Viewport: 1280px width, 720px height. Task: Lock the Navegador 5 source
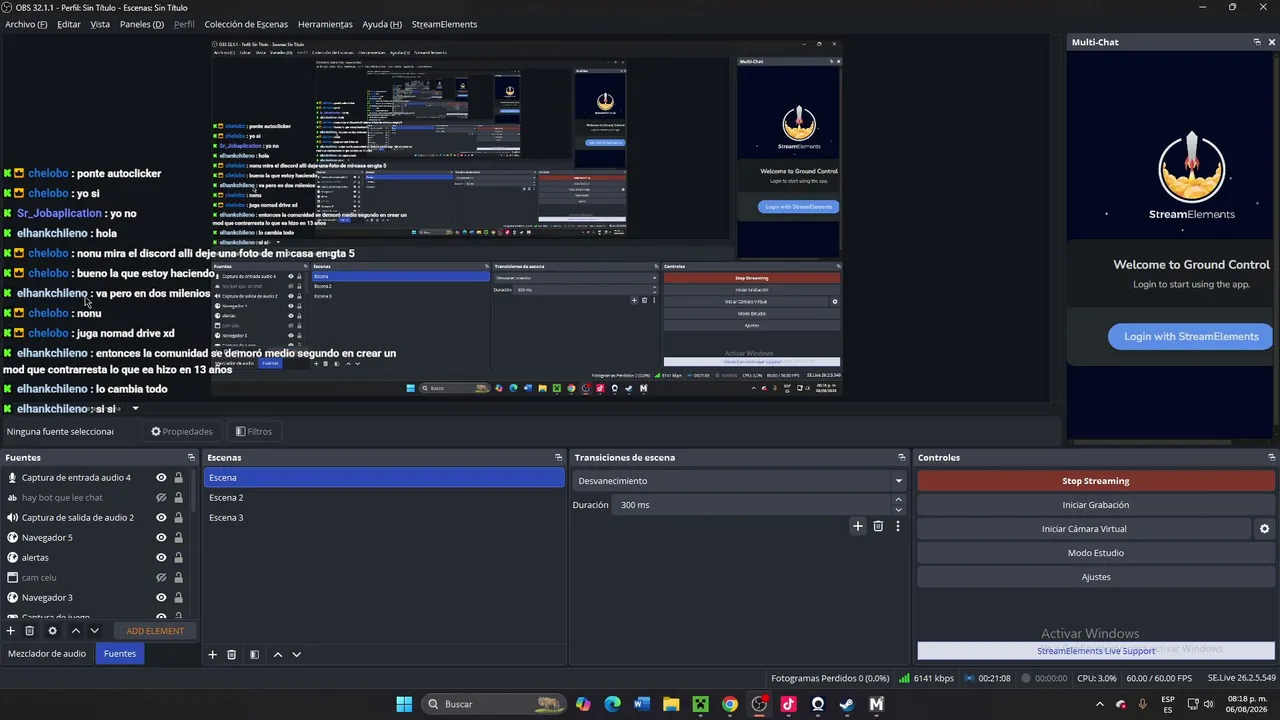pyautogui.click(x=178, y=538)
